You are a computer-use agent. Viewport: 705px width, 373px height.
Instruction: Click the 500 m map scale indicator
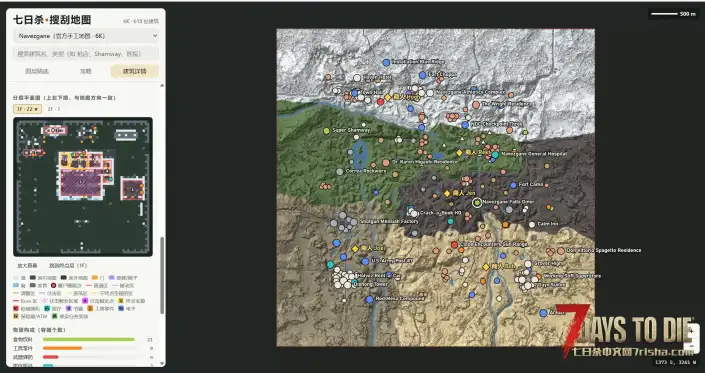pyautogui.click(x=673, y=14)
